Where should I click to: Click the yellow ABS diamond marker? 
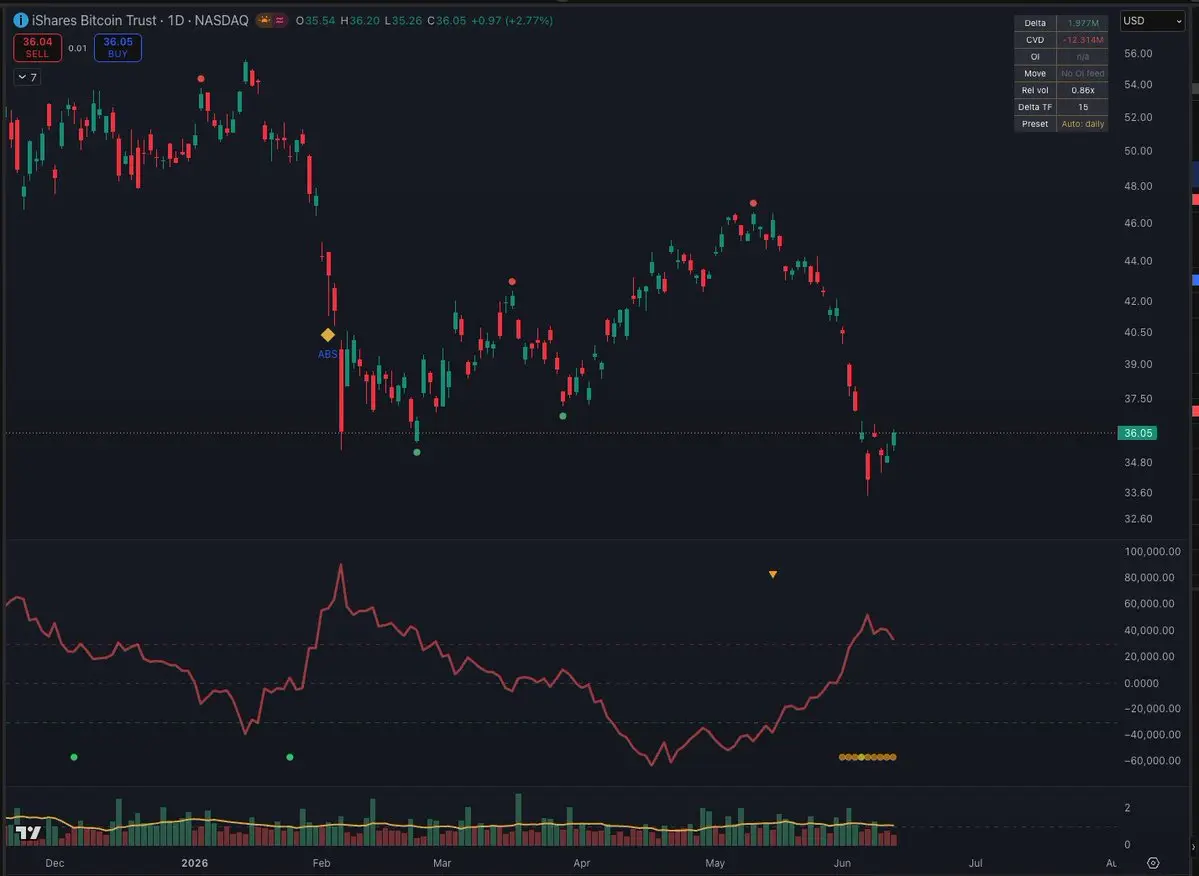[x=328, y=335]
